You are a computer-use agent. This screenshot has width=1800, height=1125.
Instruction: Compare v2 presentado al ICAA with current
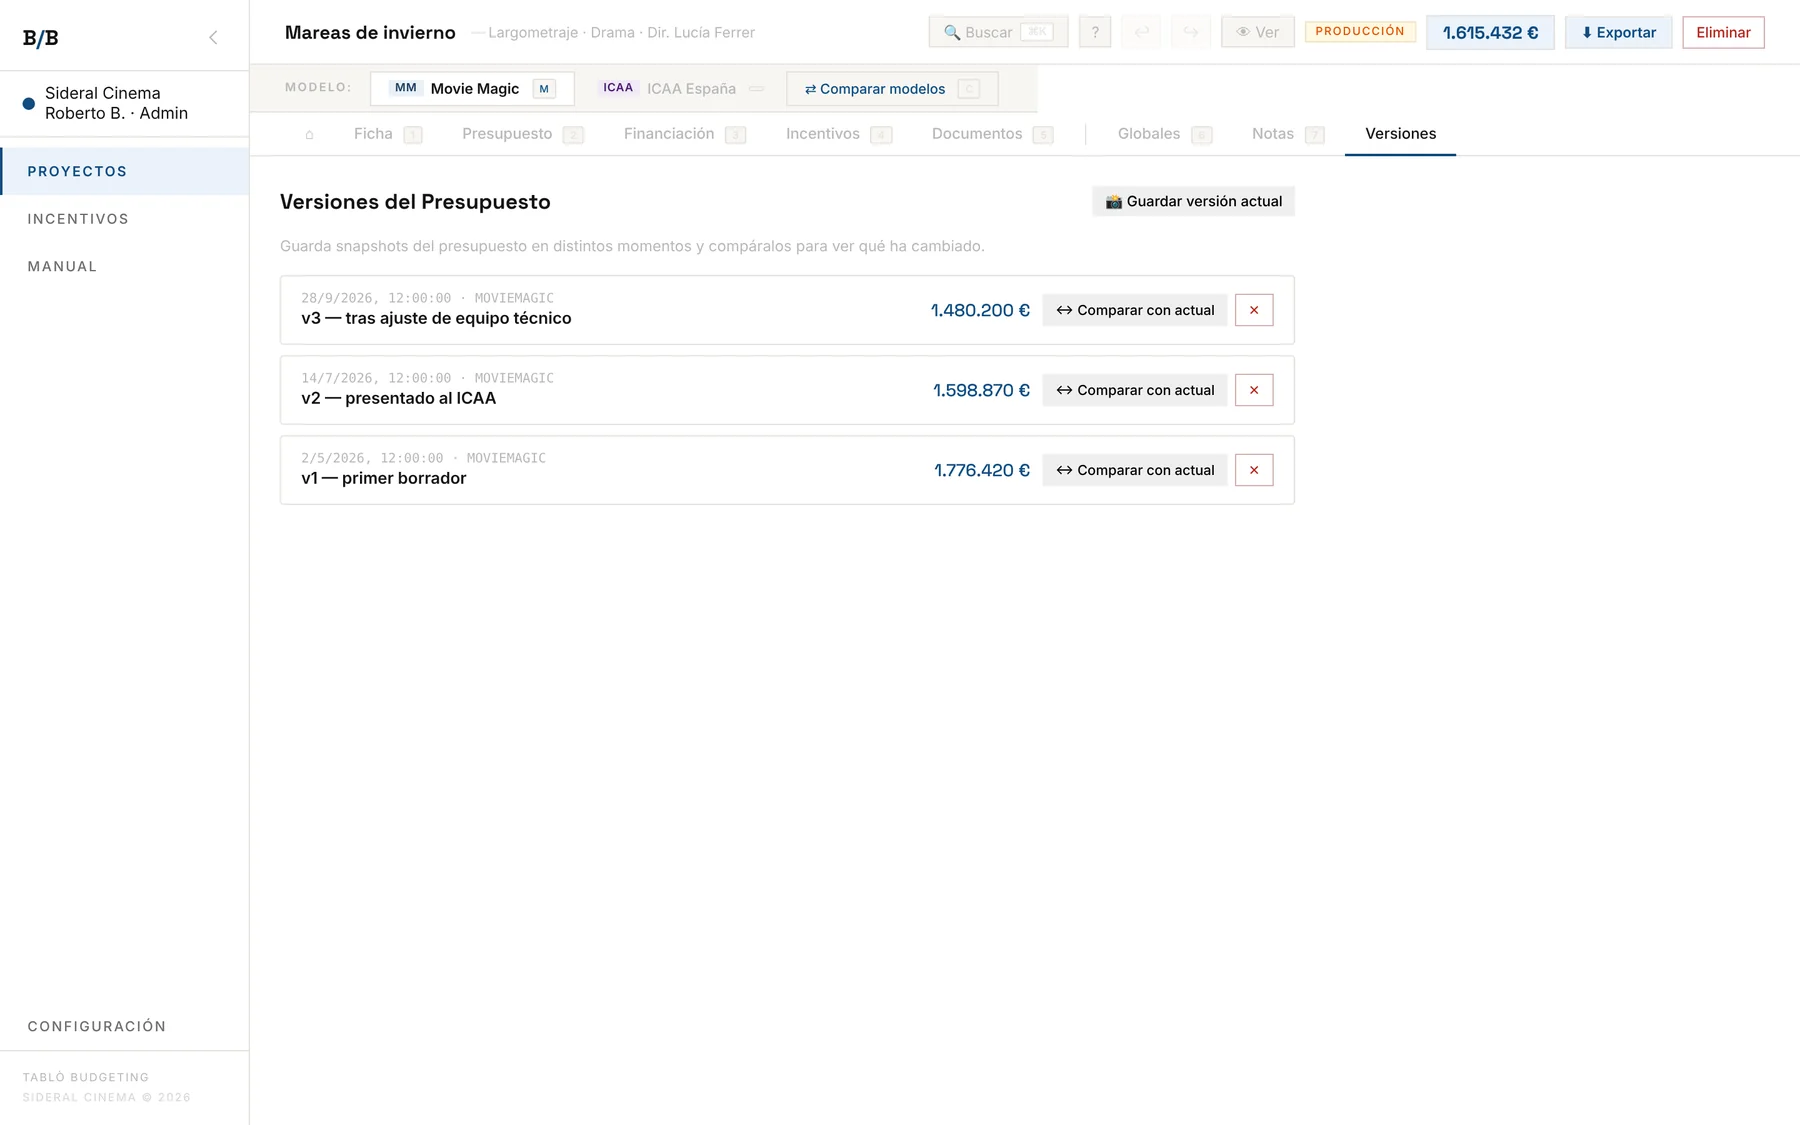tap(1135, 390)
